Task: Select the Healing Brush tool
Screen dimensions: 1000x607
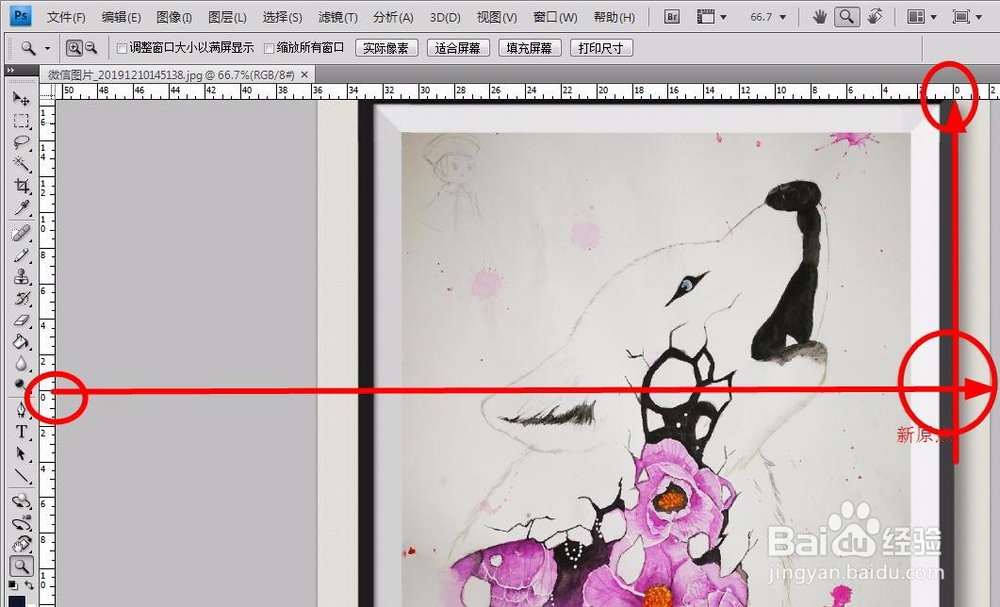Action: pyautogui.click(x=21, y=233)
